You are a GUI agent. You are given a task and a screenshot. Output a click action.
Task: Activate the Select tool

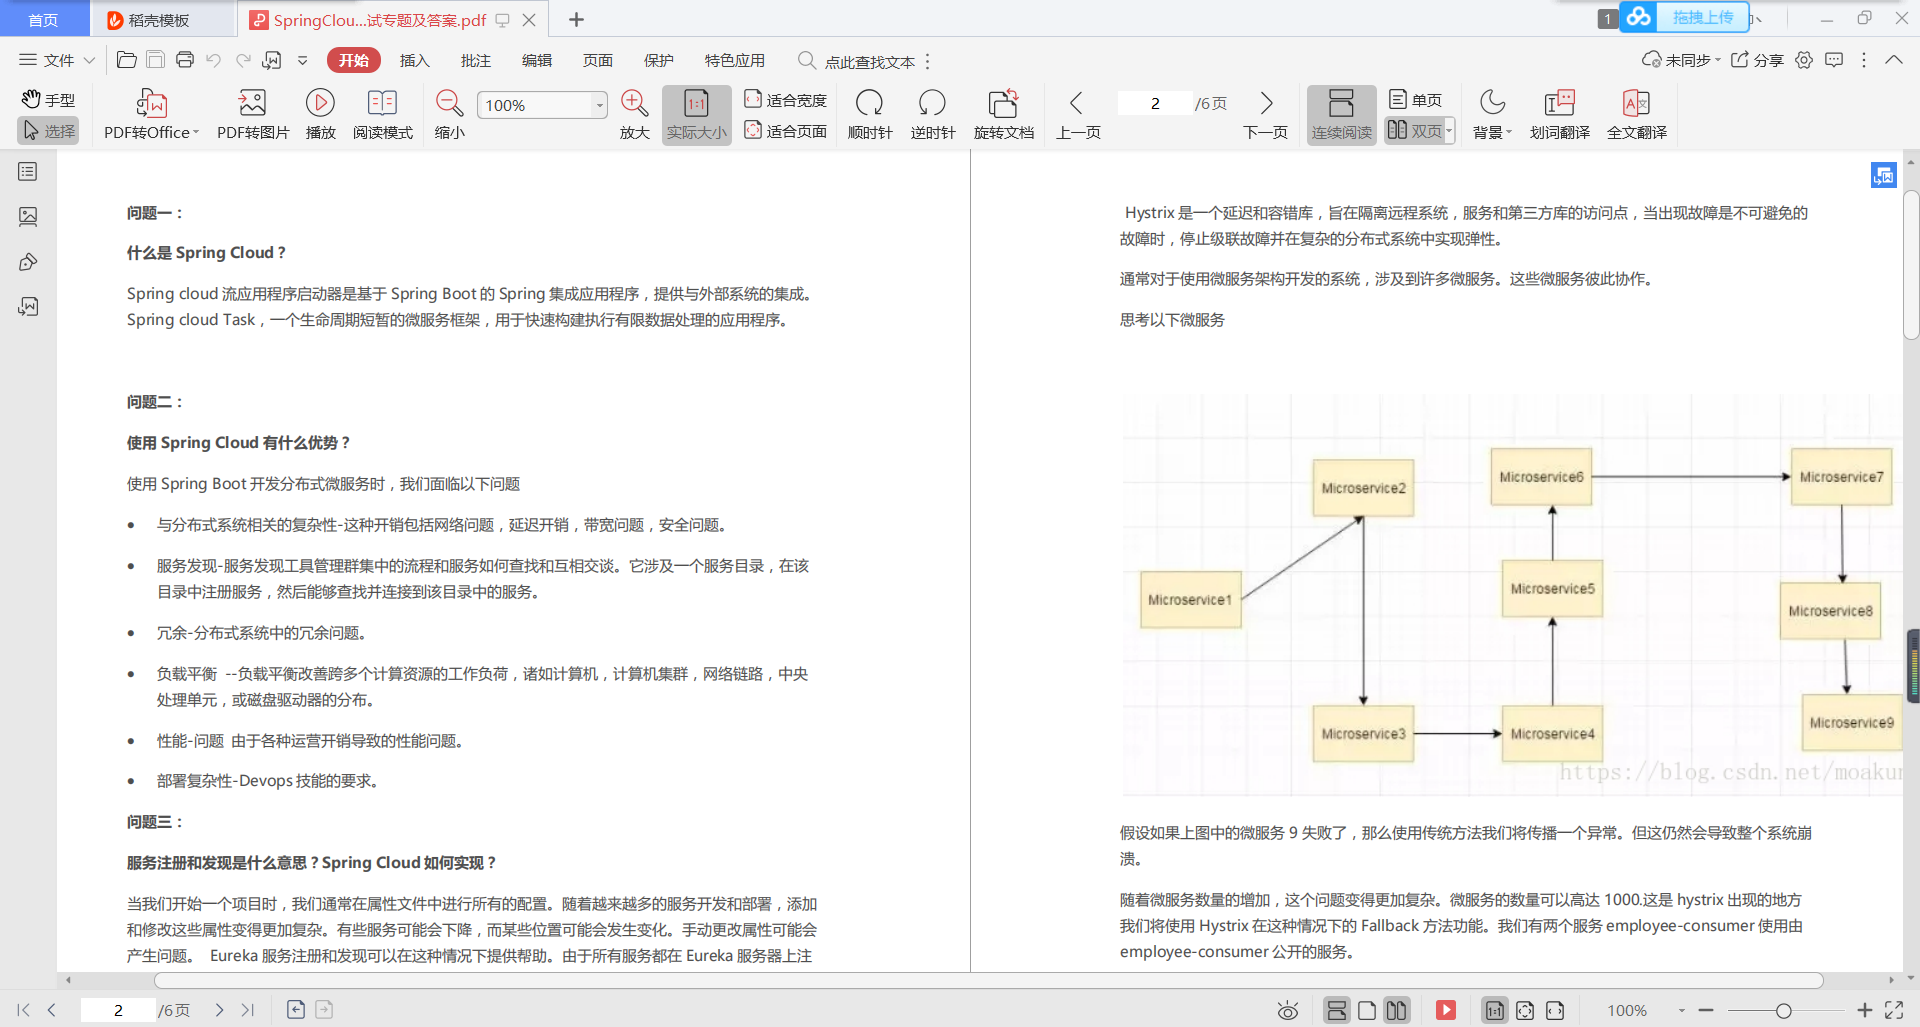(x=48, y=131)
